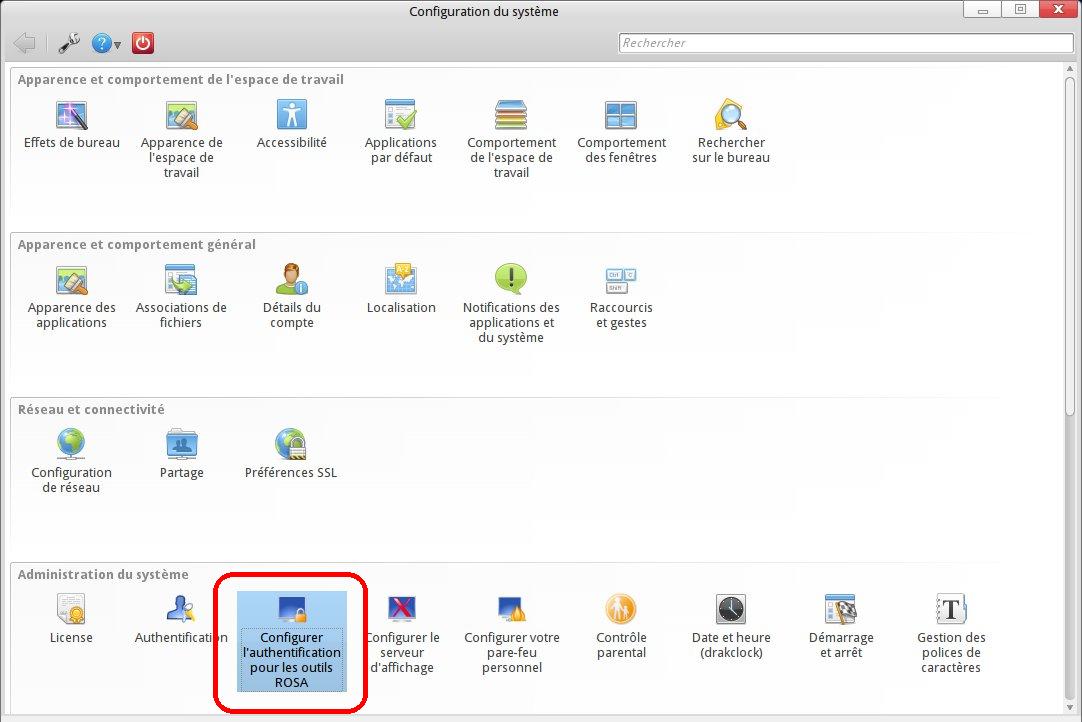1082x722 pixels.
Task: Click the scrollbar up arrow
Action: pyautogui.click(x=1070, y=69)
